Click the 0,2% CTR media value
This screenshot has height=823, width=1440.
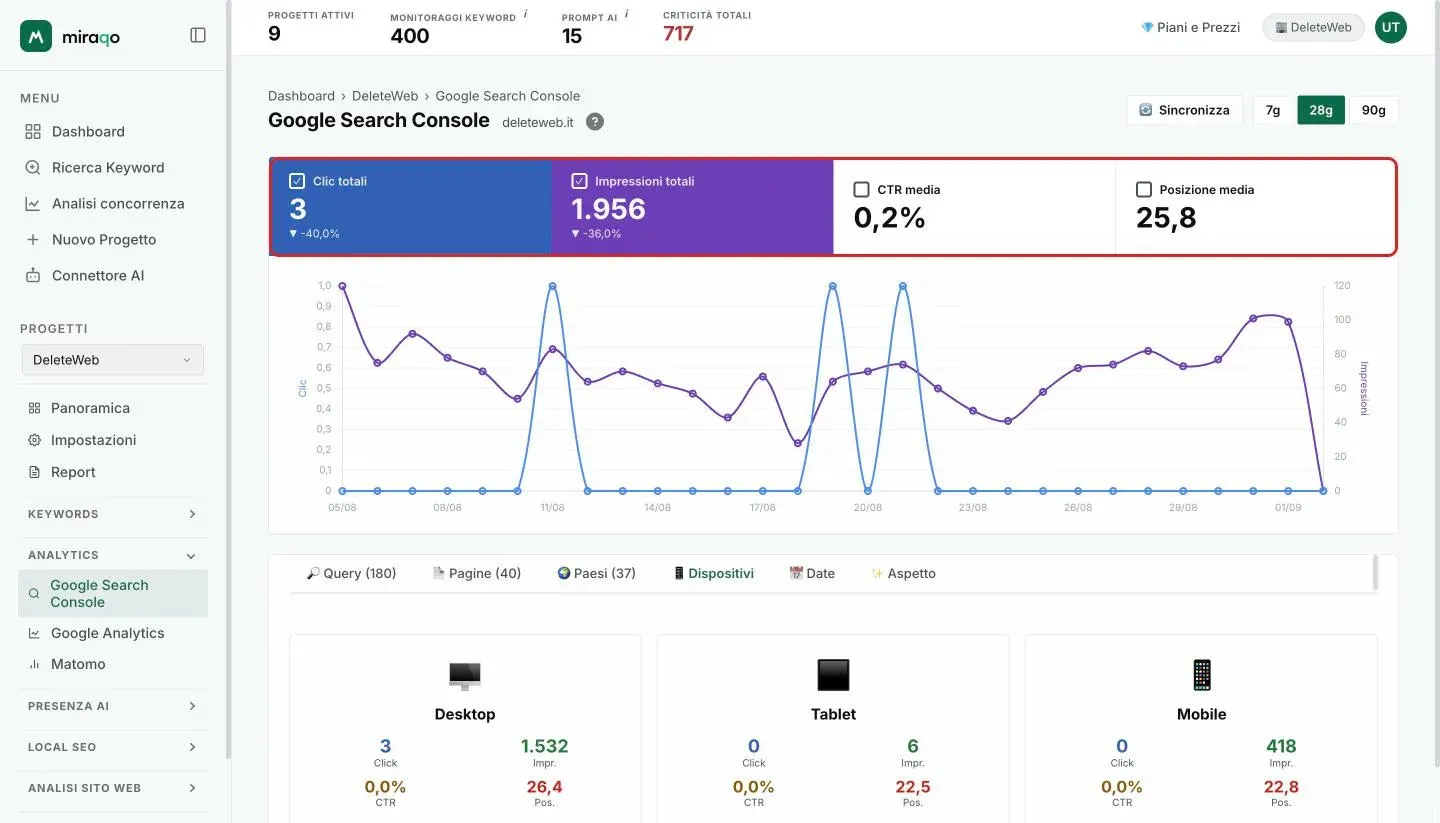pos(889,217)
